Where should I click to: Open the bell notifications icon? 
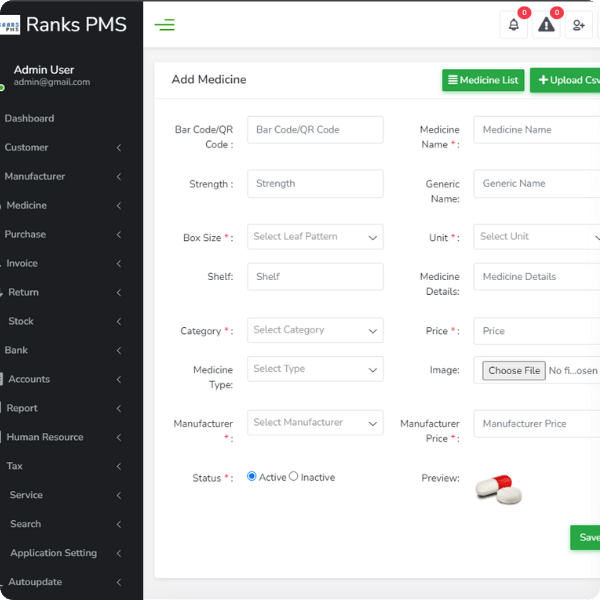pyautogui.click(x=513, y=25)
